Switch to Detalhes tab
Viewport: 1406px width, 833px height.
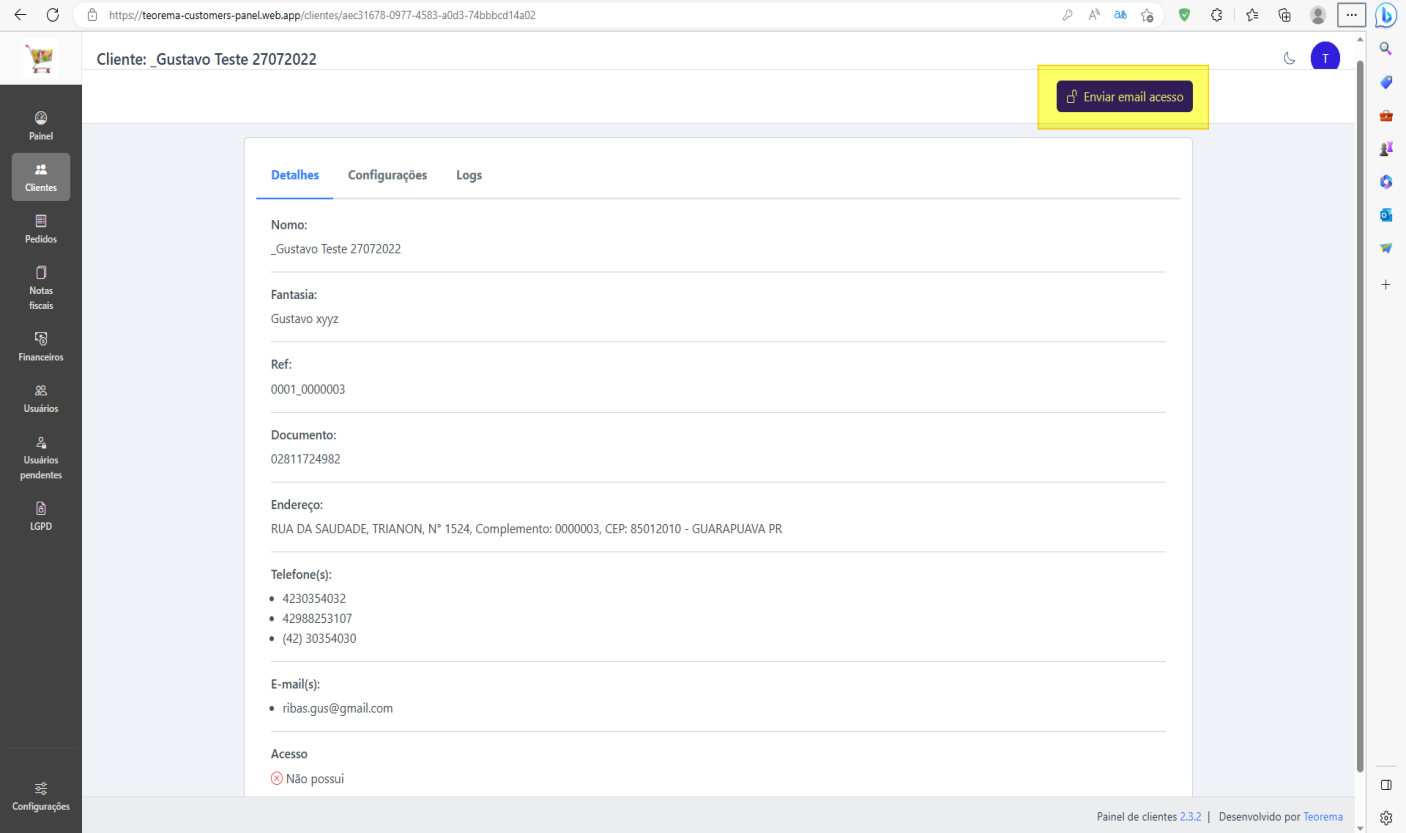coord(295,175)
